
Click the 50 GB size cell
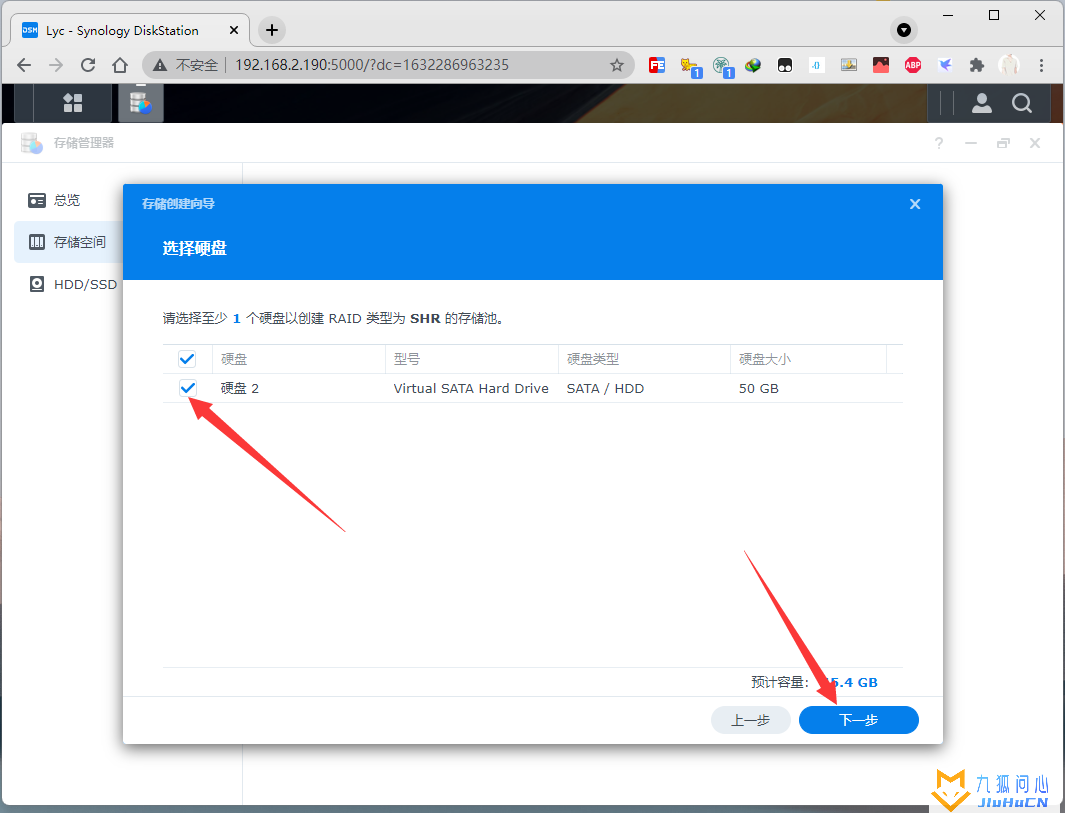tap(759, 389)
